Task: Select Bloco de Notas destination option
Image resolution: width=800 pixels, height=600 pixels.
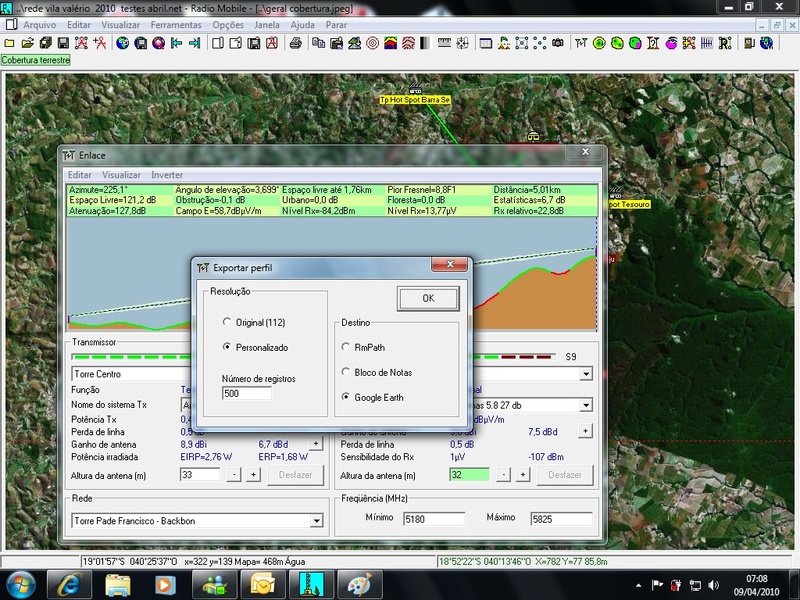Action: point(346,372)
